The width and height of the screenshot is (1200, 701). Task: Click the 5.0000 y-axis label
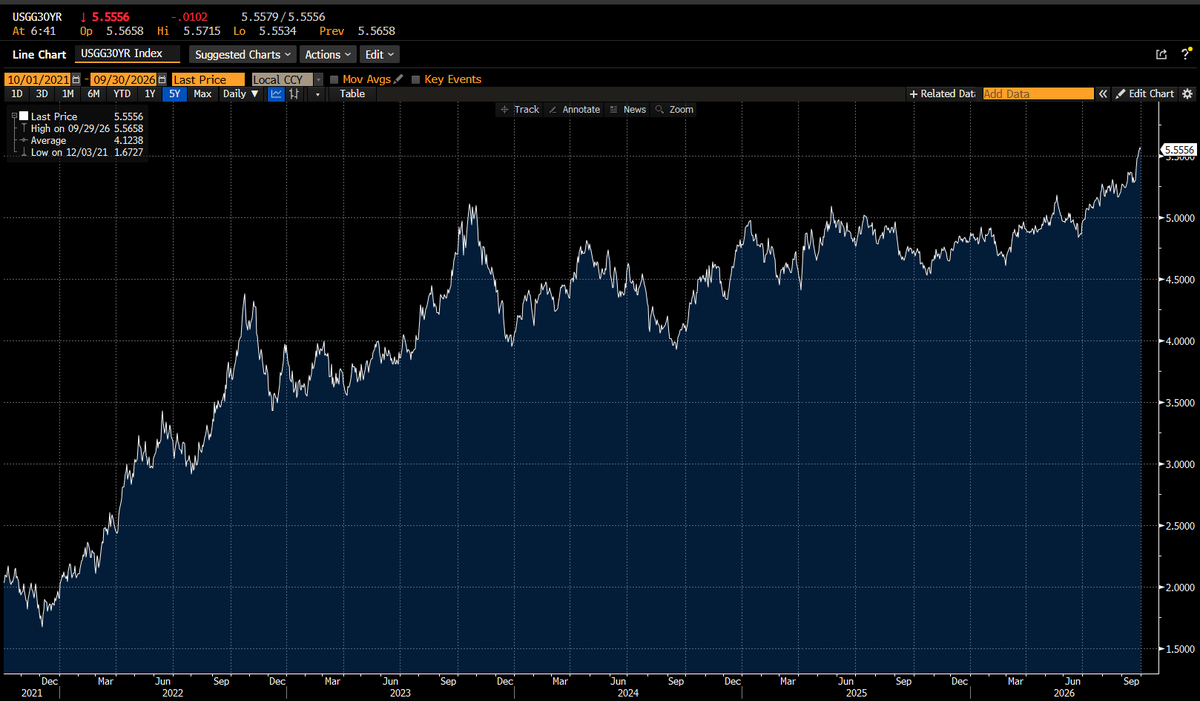1179,218
